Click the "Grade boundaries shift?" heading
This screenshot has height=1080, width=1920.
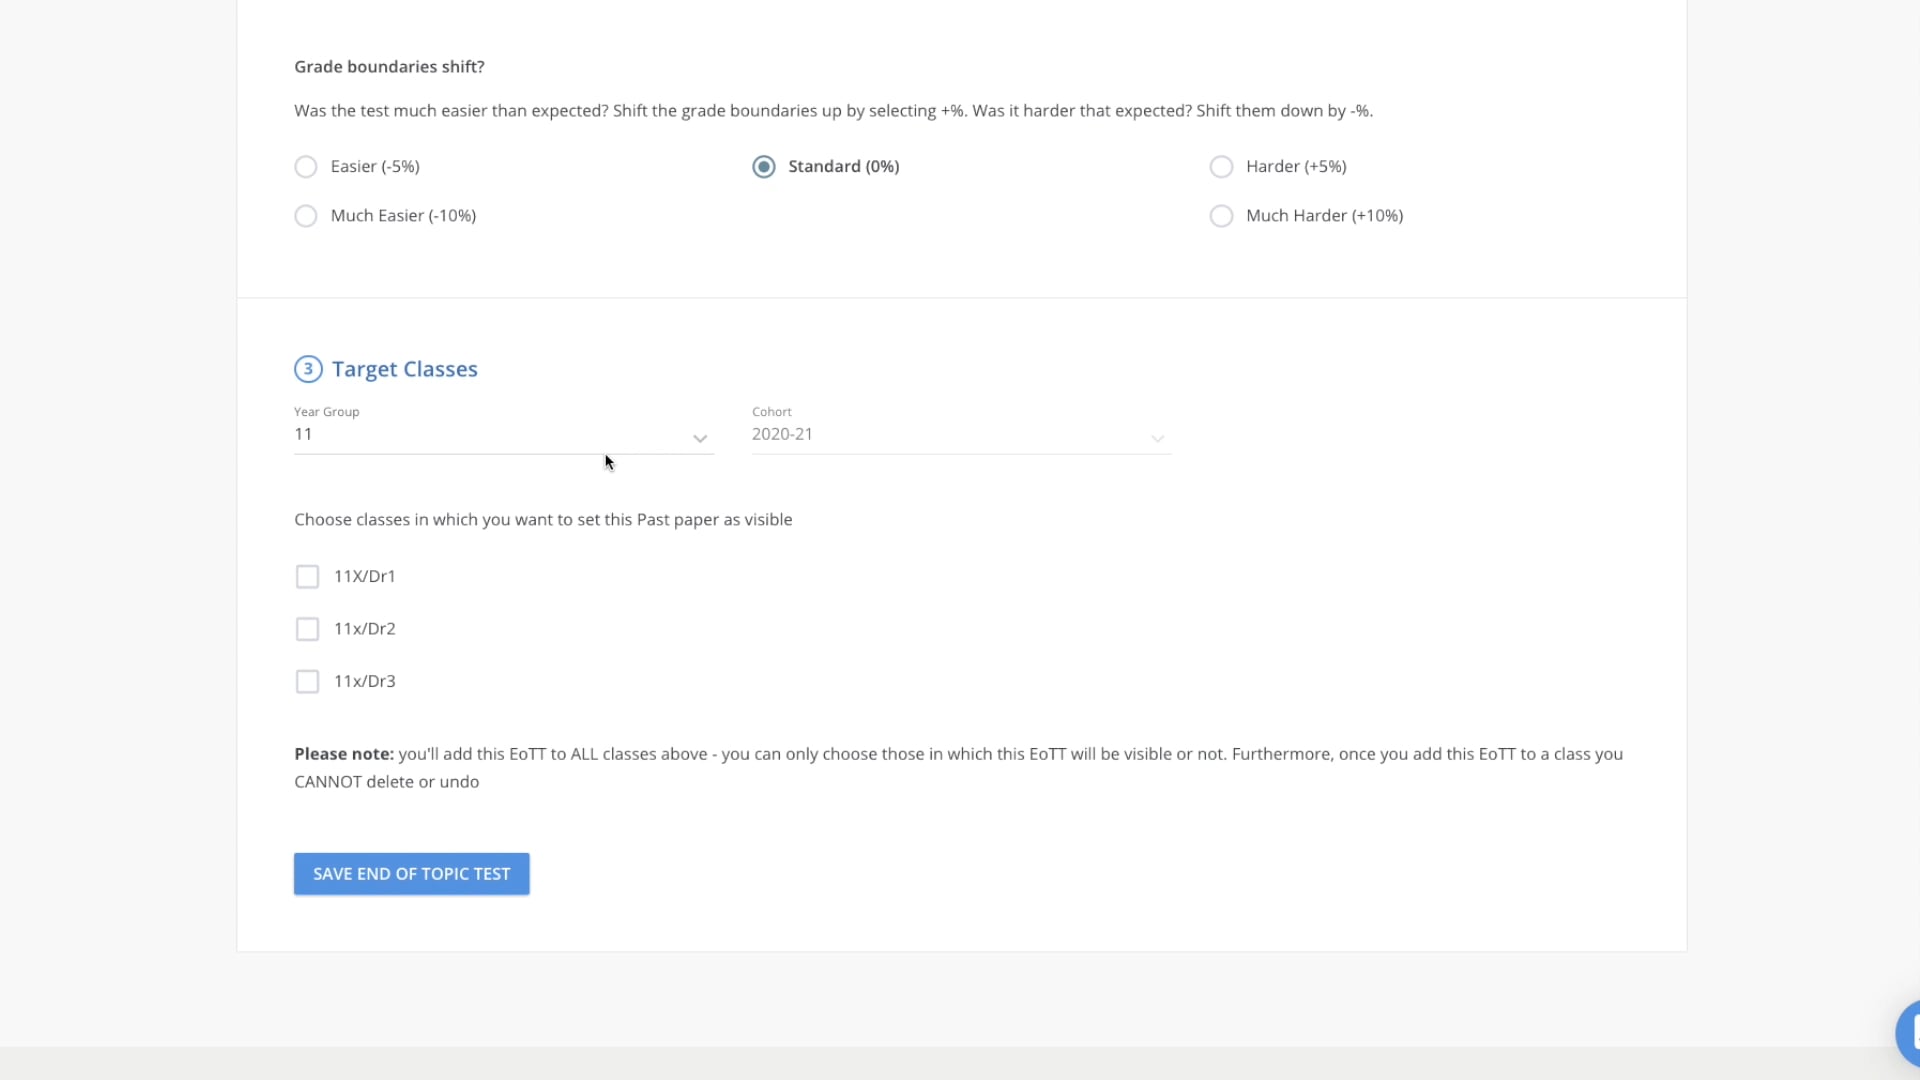tap(388, 66)
